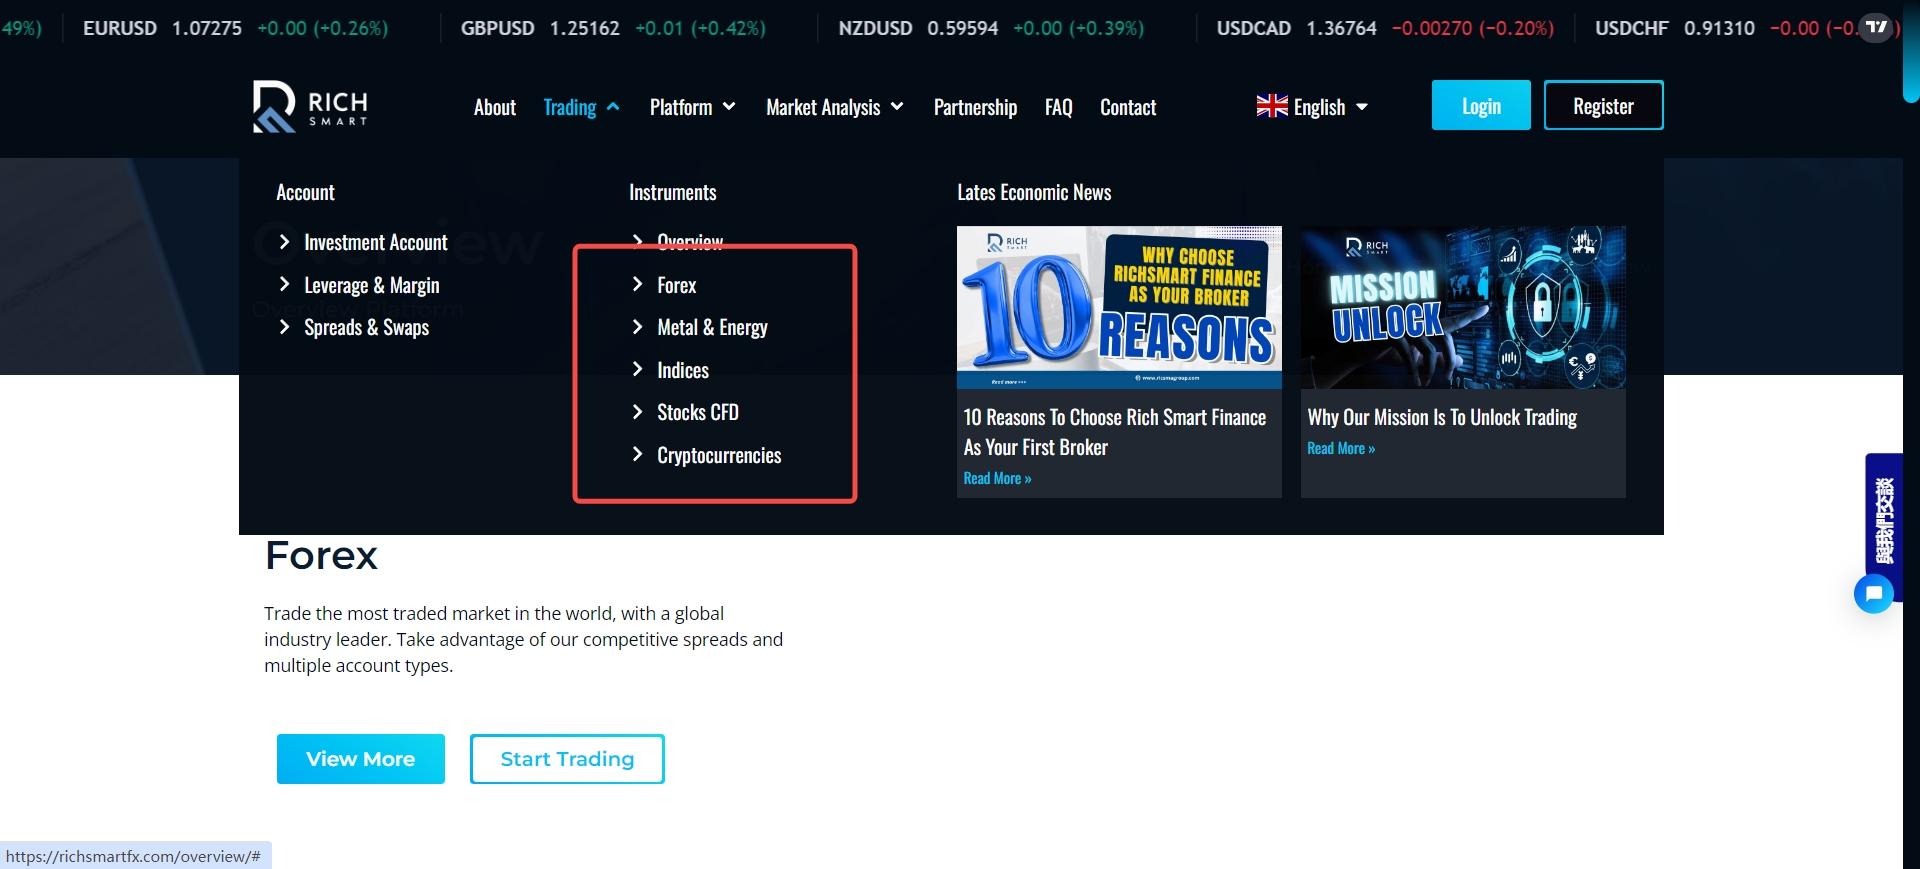The image size is (1920, 869).
Task: Open the live chat bubble icon
Action: click(x=1873, y=593)
